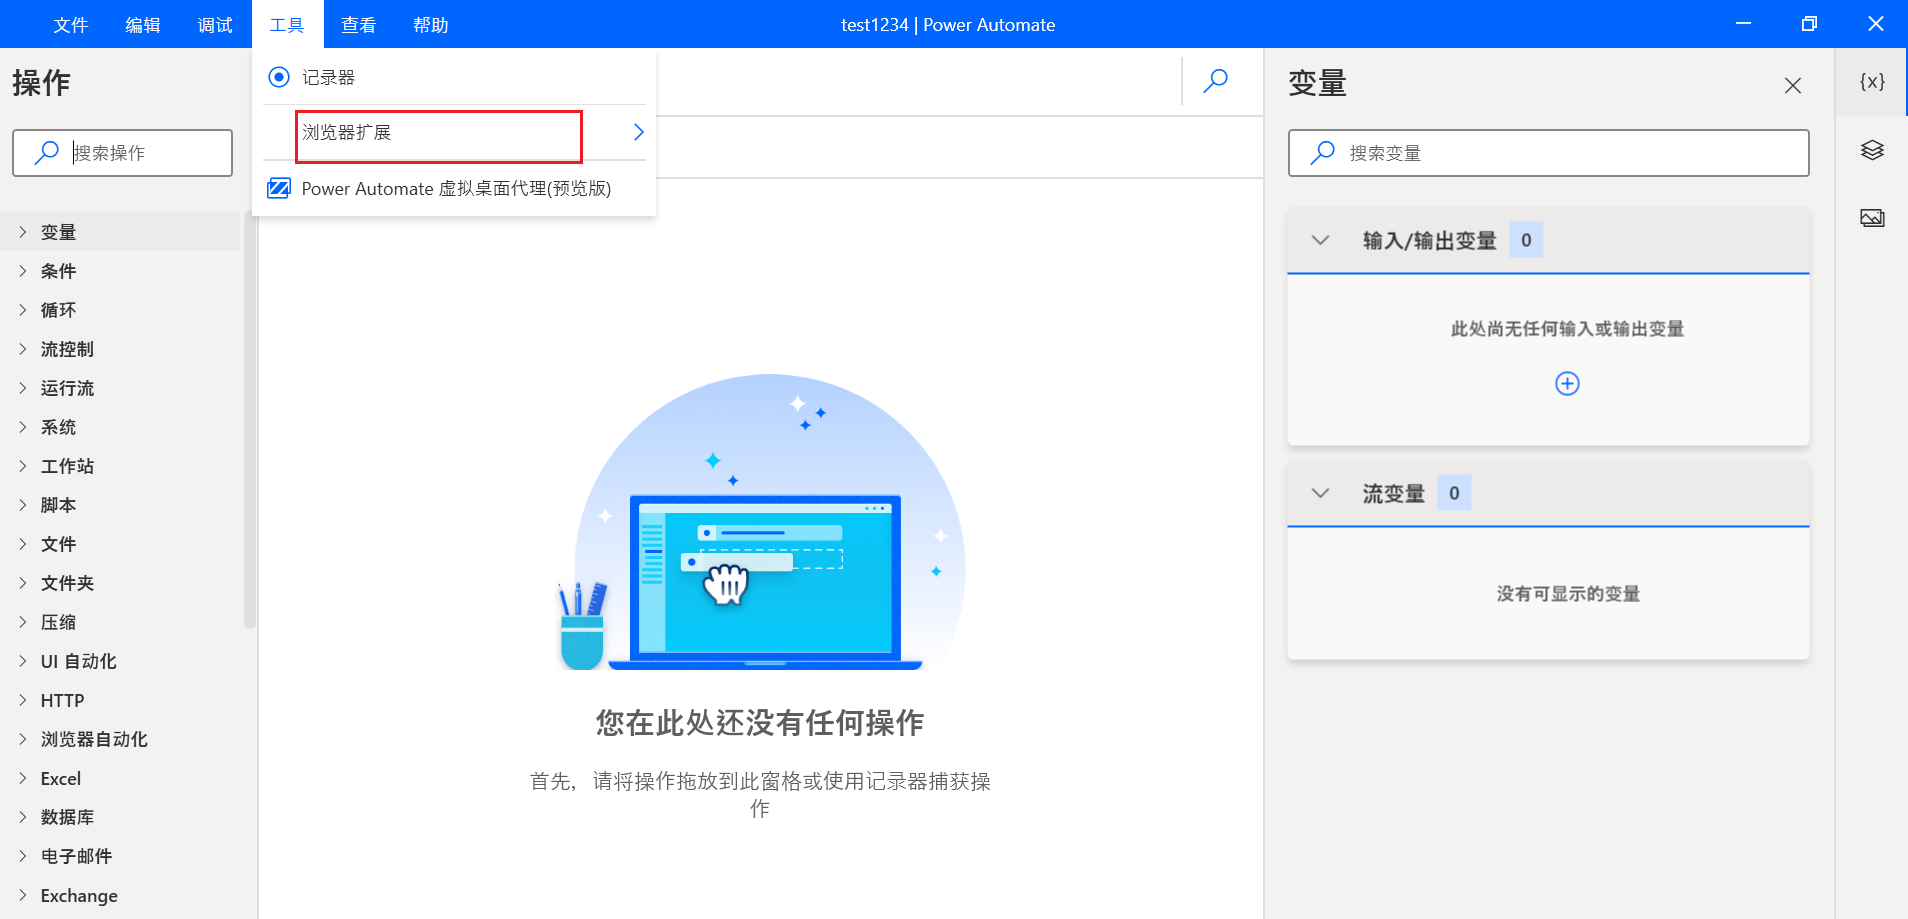
Task: Open Power Automate virtual desktop agent icon
Action: coord(279,188)
